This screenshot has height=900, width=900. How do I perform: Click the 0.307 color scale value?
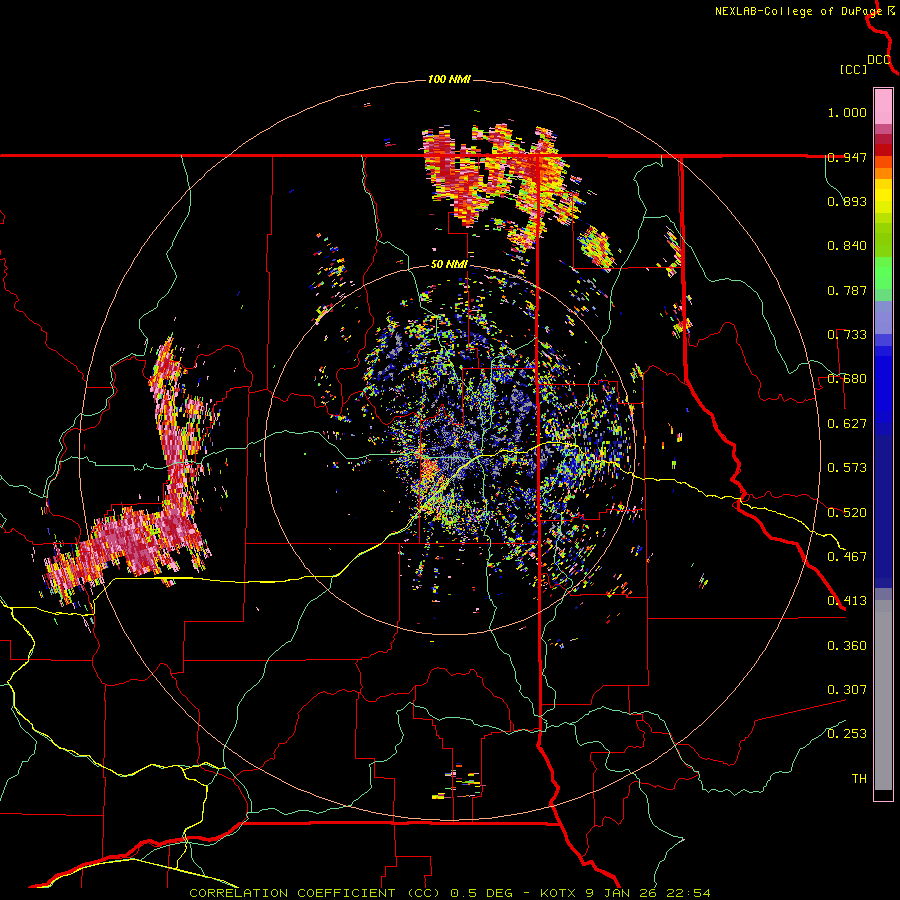[x=847, y=690]
